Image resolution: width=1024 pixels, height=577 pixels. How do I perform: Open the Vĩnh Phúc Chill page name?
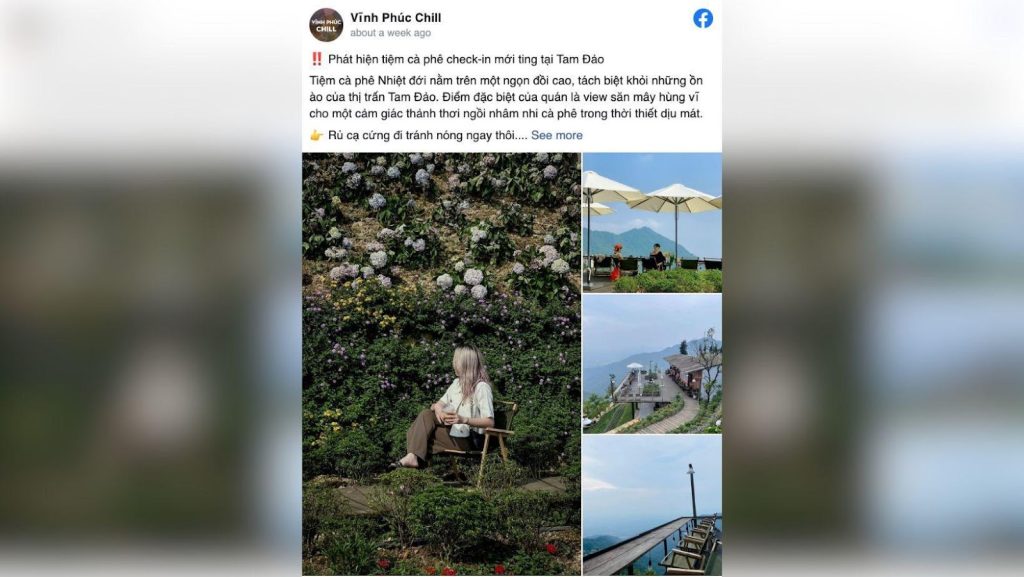395,18
